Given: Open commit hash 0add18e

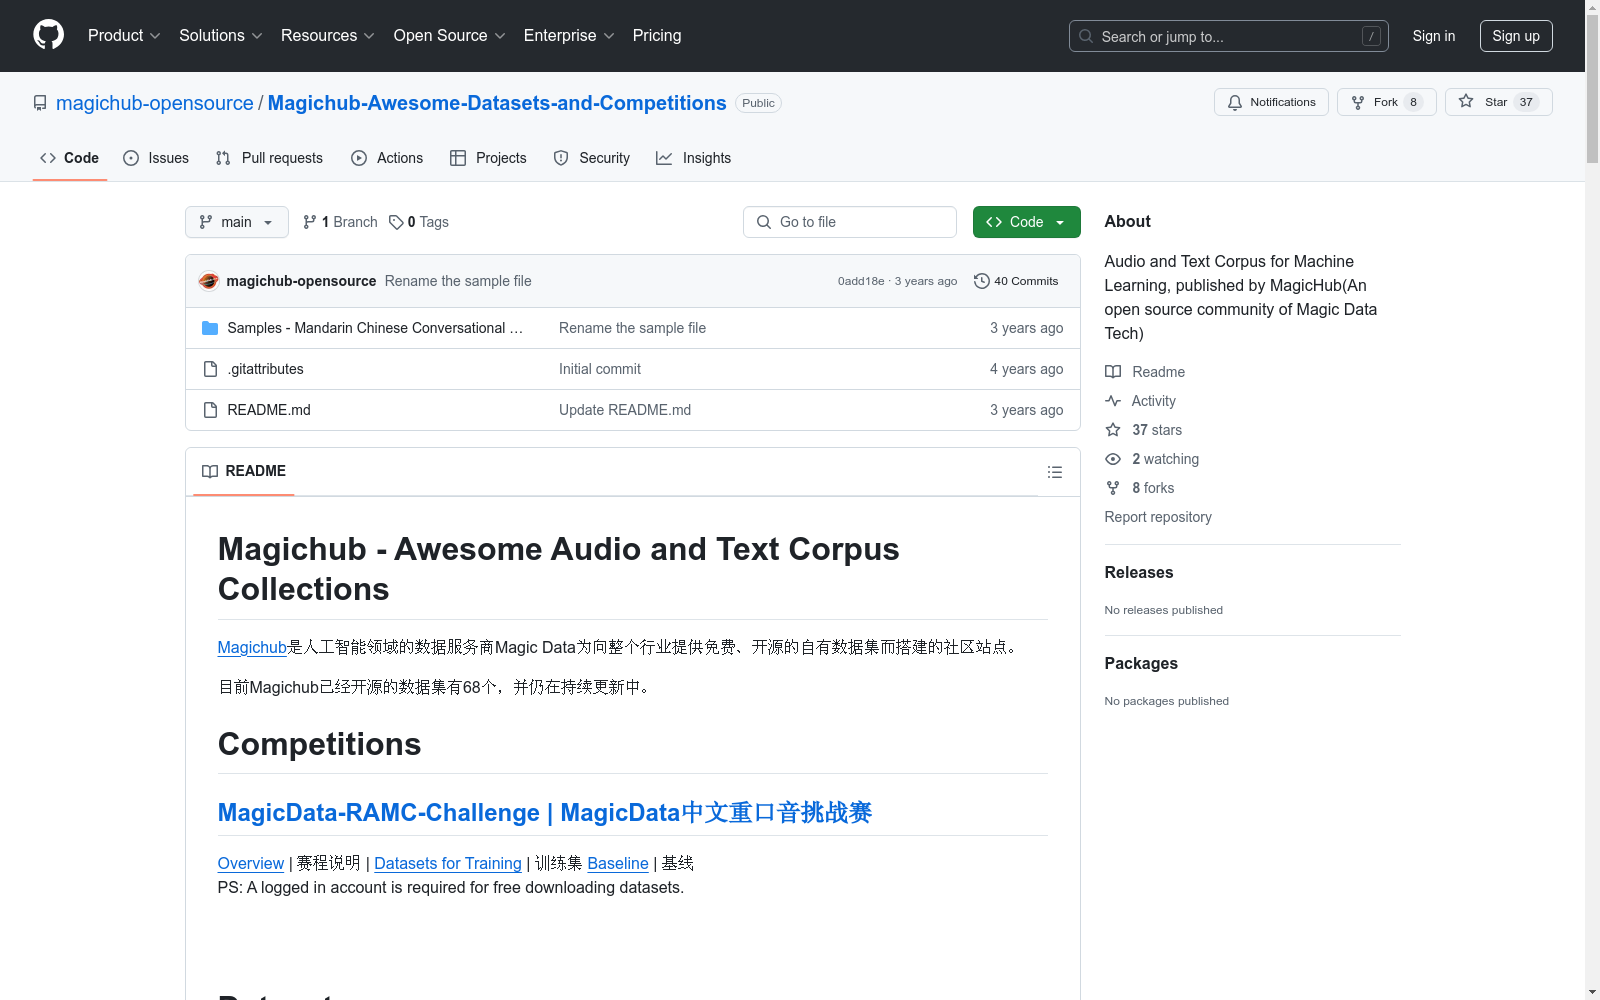Looking at the screenshot, I should pyautogui.click(x=861, y=281).
